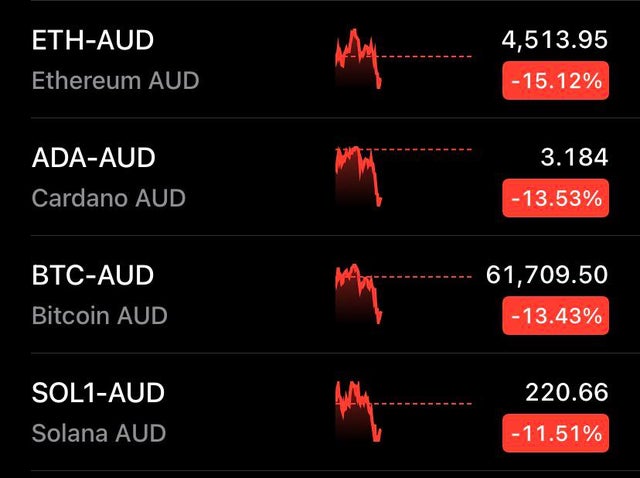640x478 pixels.
Task: Open the SOL1-AUD sparkline chart
Action: pos(403,411)
